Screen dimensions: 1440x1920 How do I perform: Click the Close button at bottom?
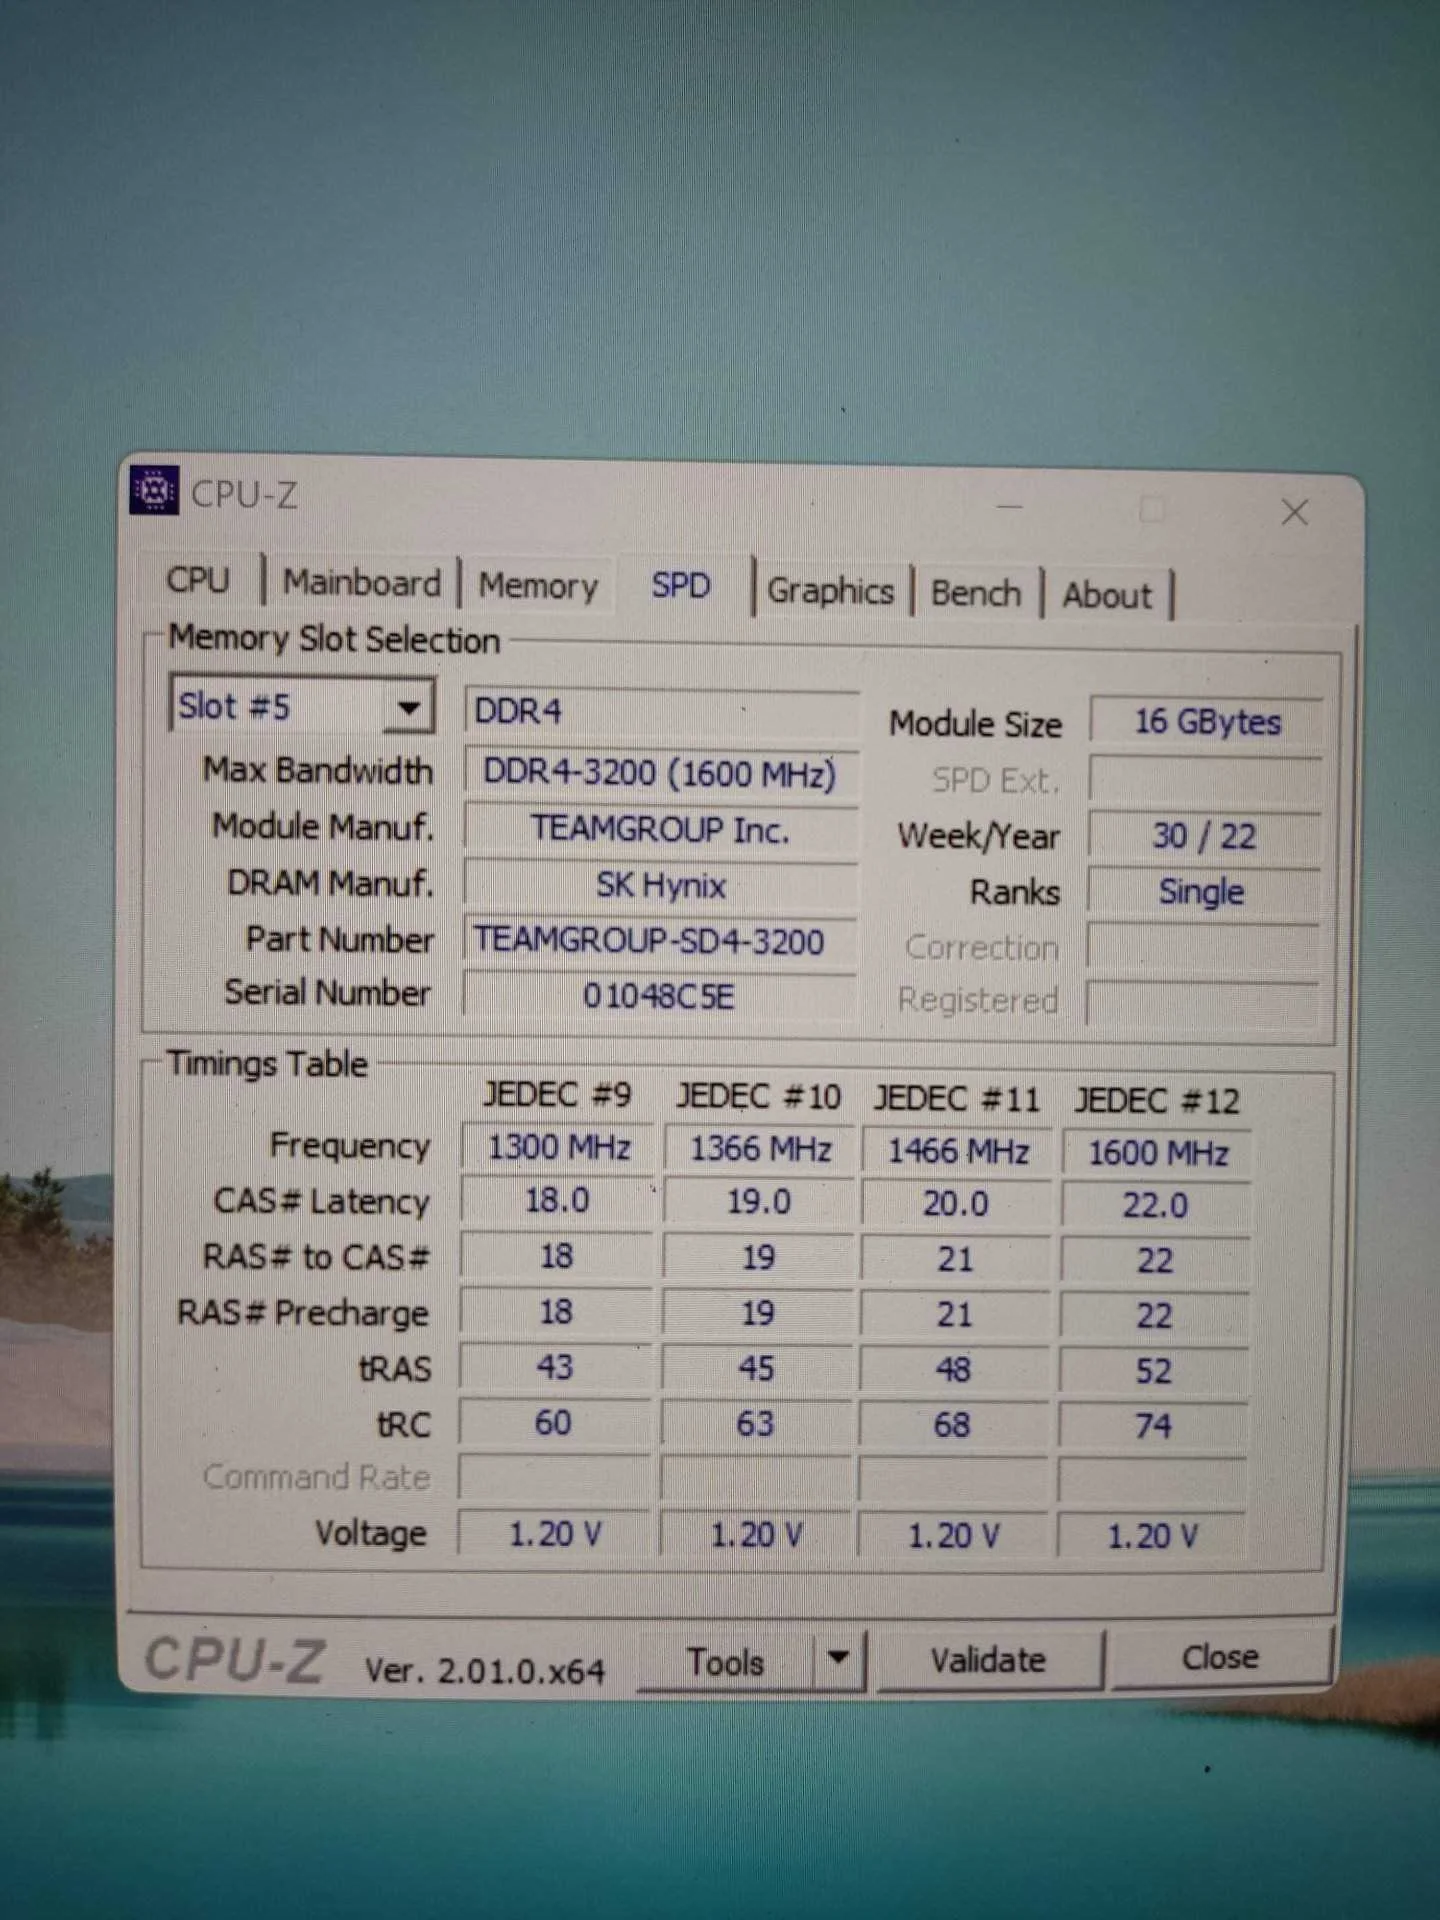(1220, 1657)
